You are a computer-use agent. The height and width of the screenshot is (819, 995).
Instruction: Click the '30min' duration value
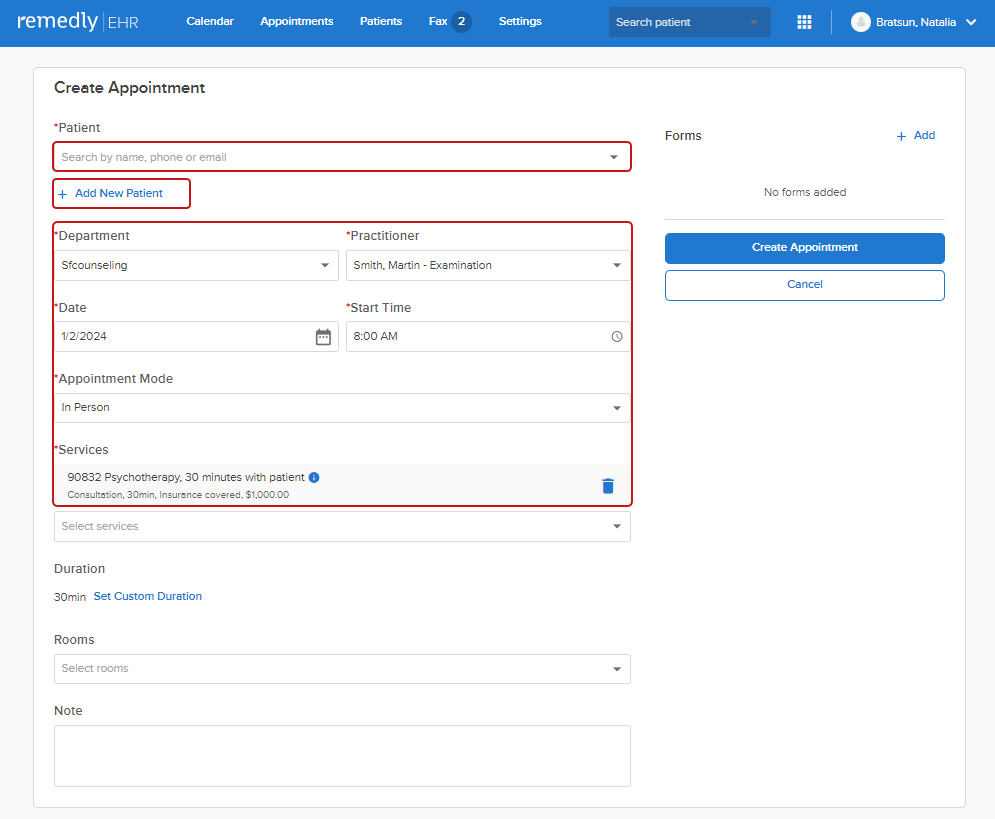click(70, 597)
